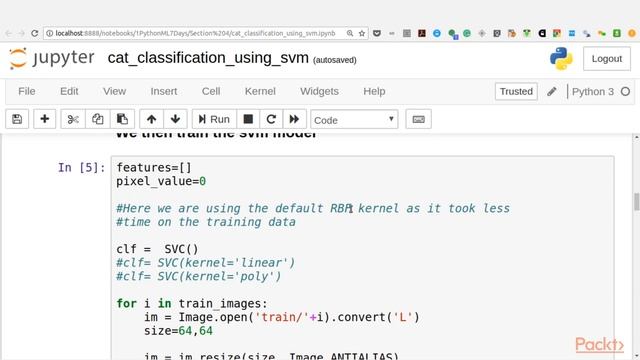Open the command palette keyboard icon
The image size is (640, 360).
(418, 119)
